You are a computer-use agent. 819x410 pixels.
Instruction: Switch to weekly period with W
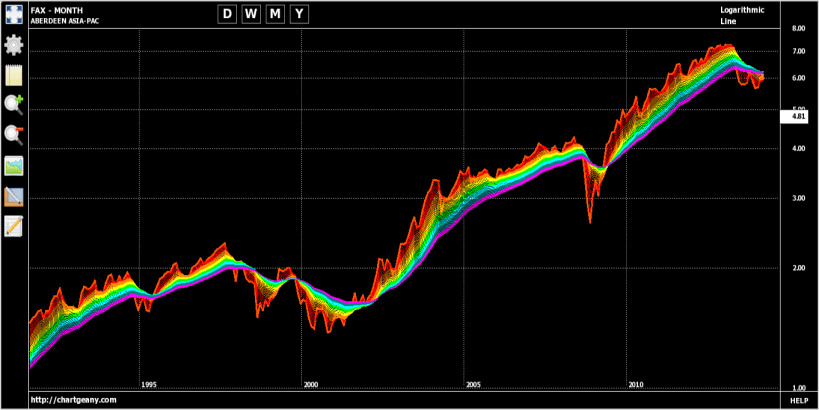click(251, 14)
